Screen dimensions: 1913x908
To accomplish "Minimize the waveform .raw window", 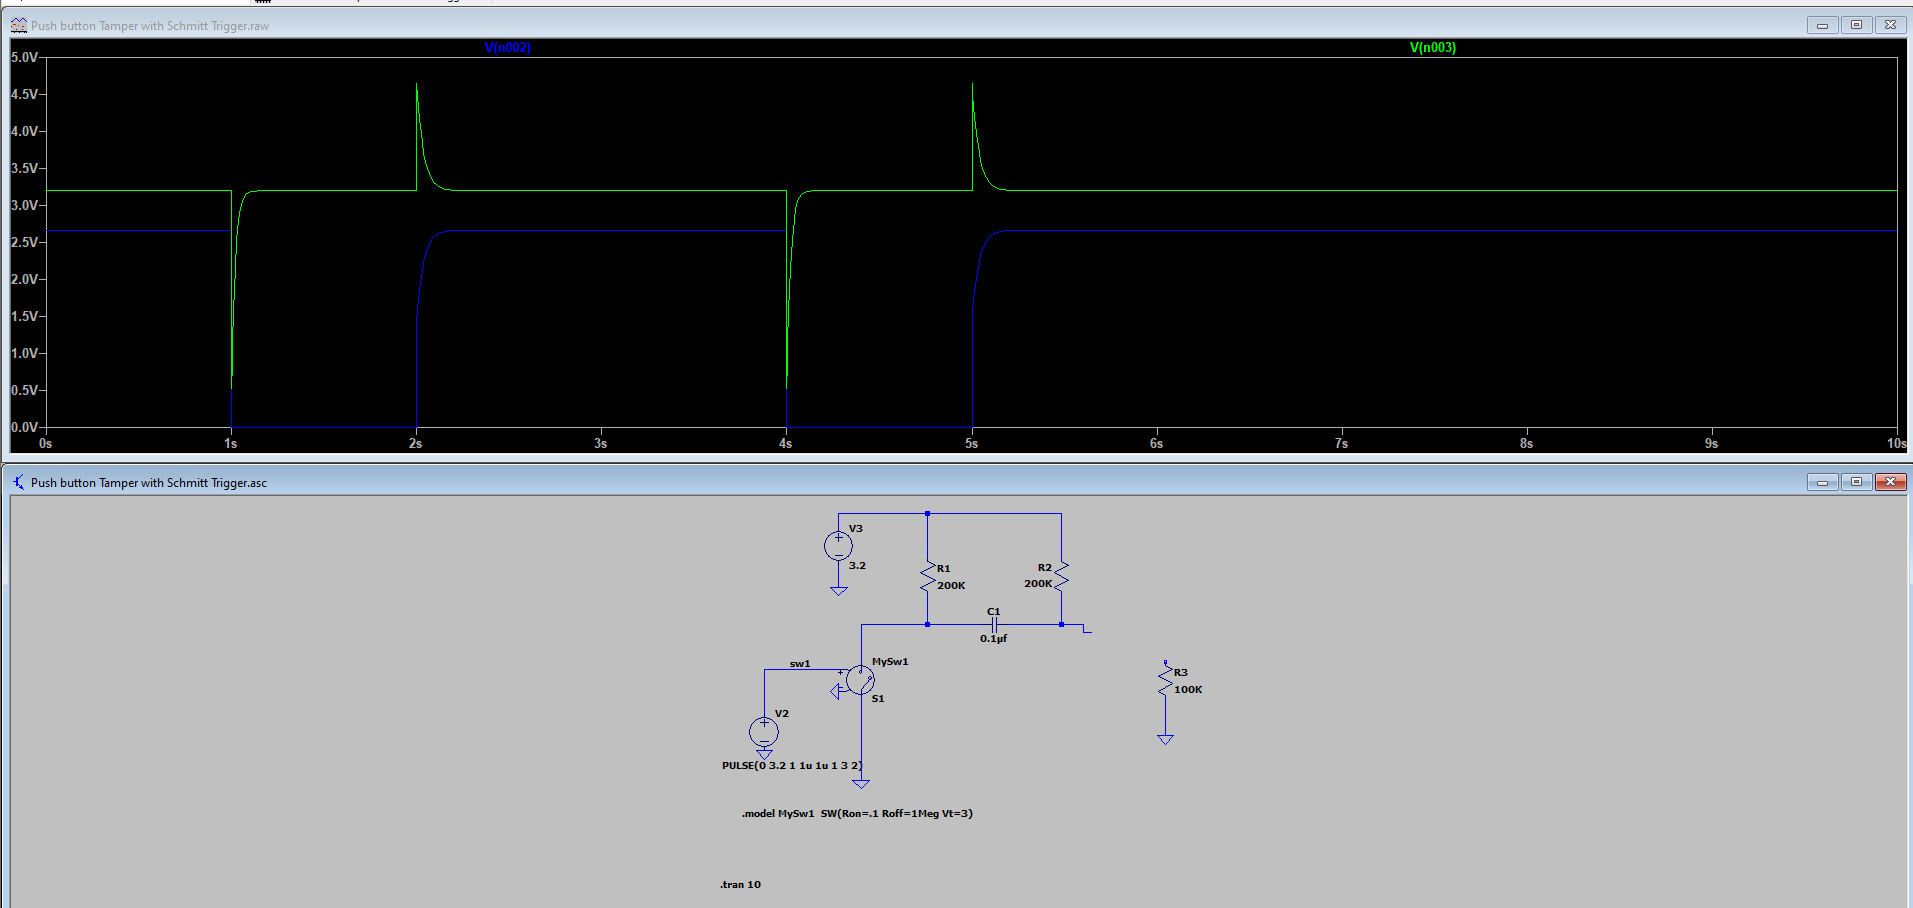I will [1822, 25].
